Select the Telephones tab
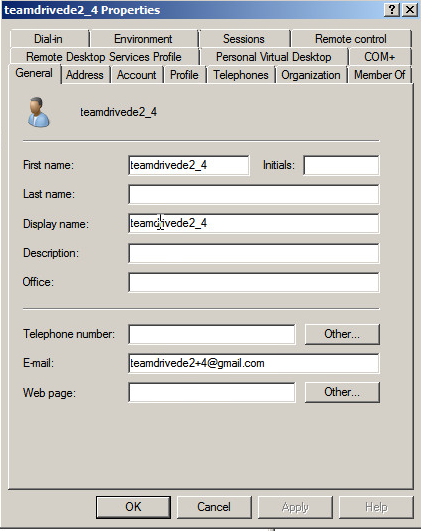The height and width of the screenshot is (531, 421). 241,75
